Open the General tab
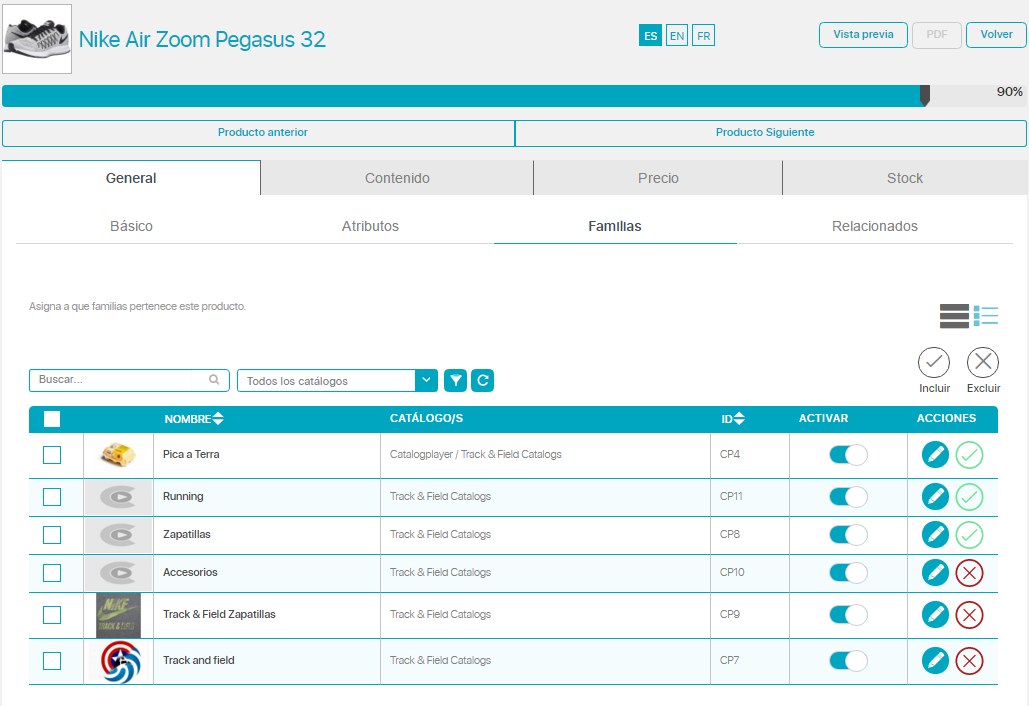 [x=131, y=178]
